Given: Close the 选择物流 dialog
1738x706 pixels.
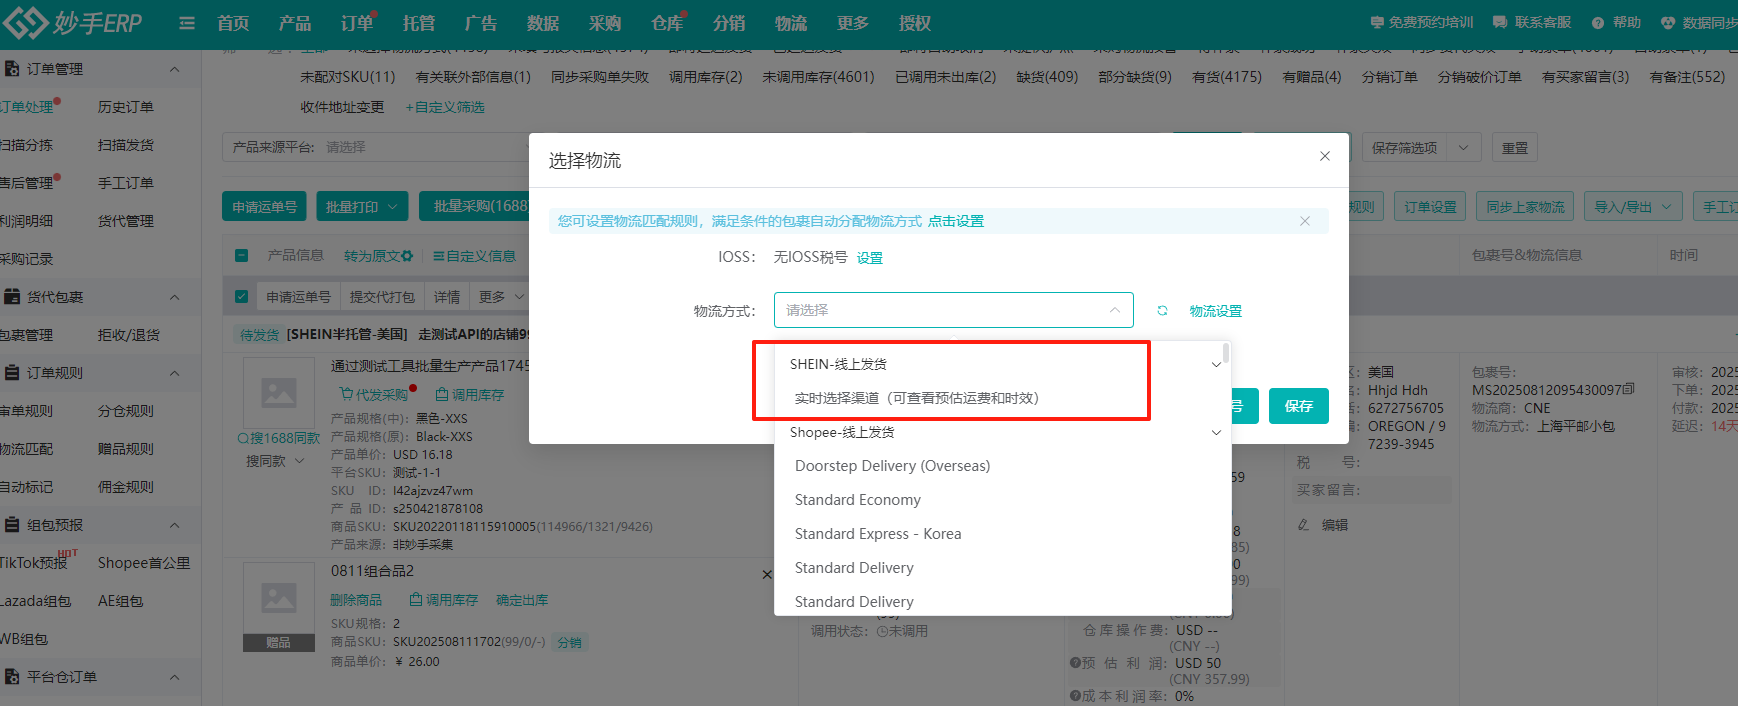Looking at the screenshot, I should click(1325, 156).
